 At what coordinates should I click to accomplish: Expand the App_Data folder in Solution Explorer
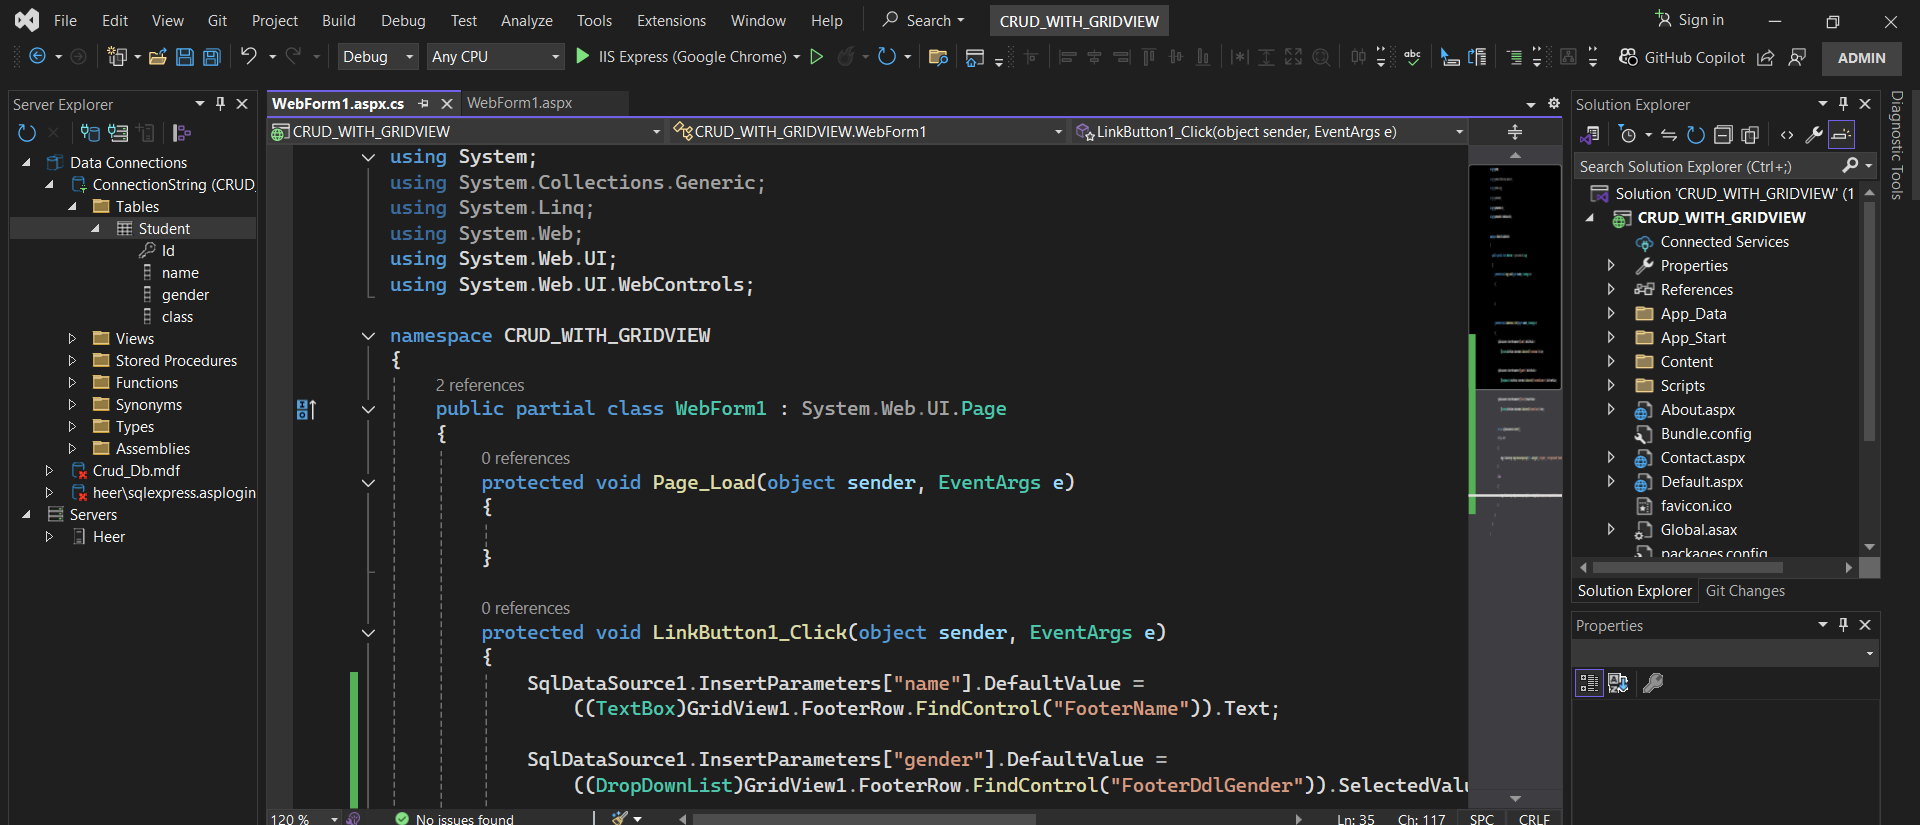point(1611,314)
